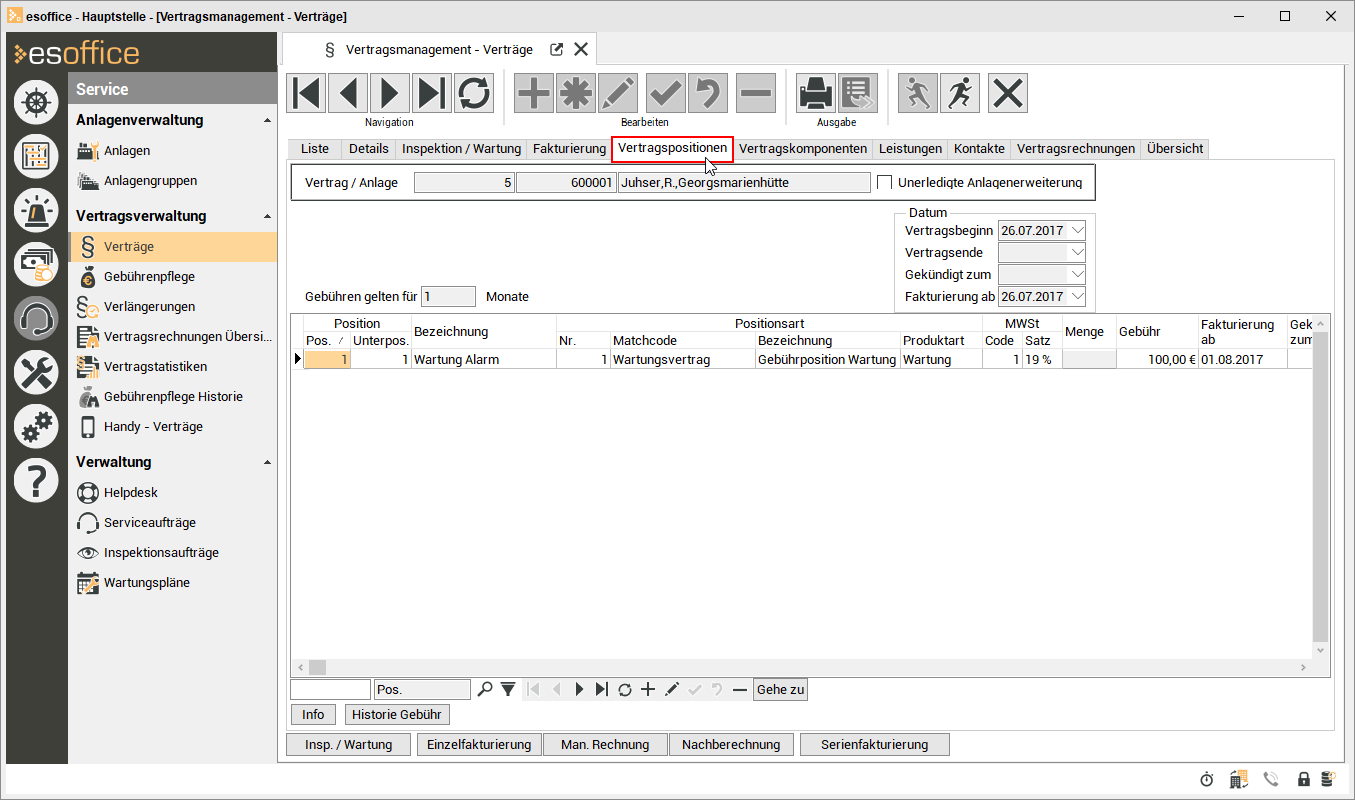
Task: Click the building switch icon in status bar
Action: pos(1238,780)
